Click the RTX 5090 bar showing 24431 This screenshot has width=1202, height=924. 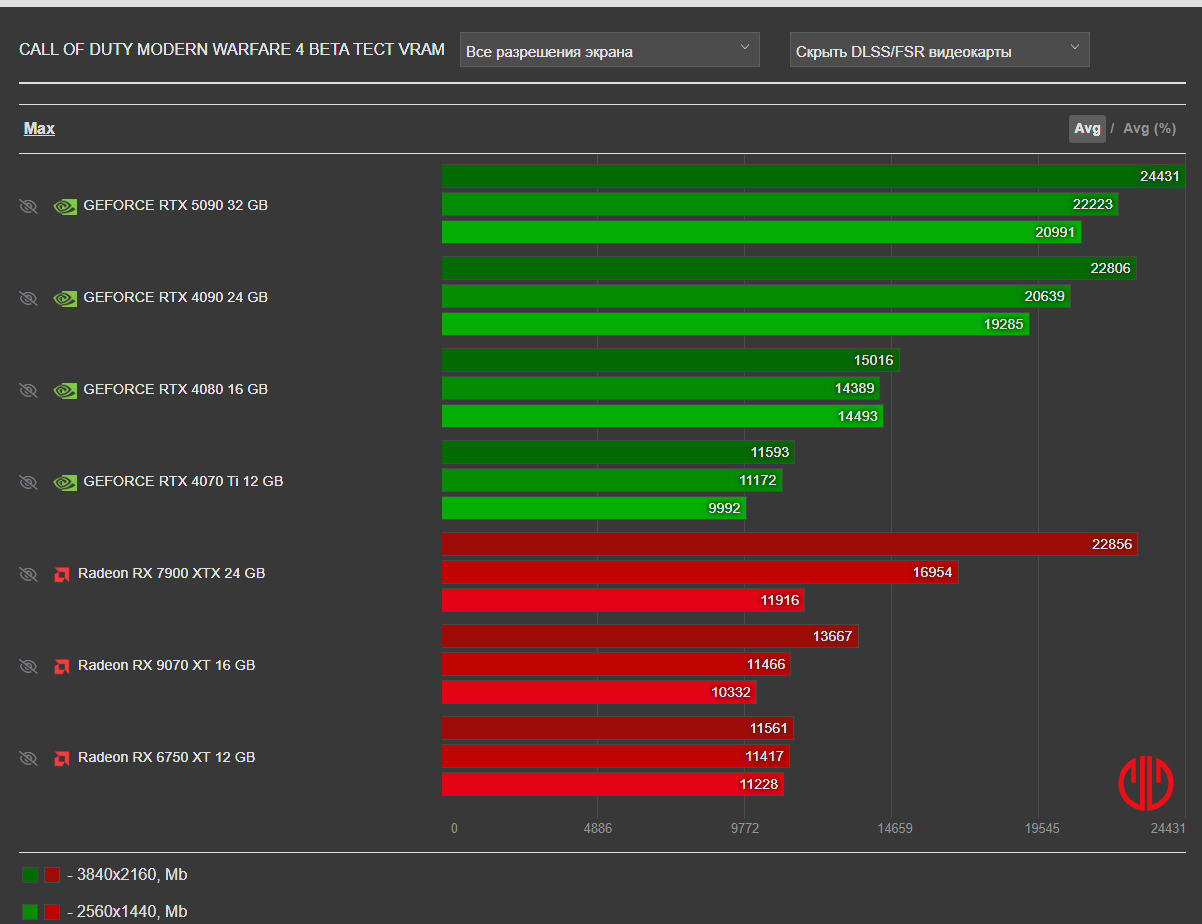[x=814, y=176]
